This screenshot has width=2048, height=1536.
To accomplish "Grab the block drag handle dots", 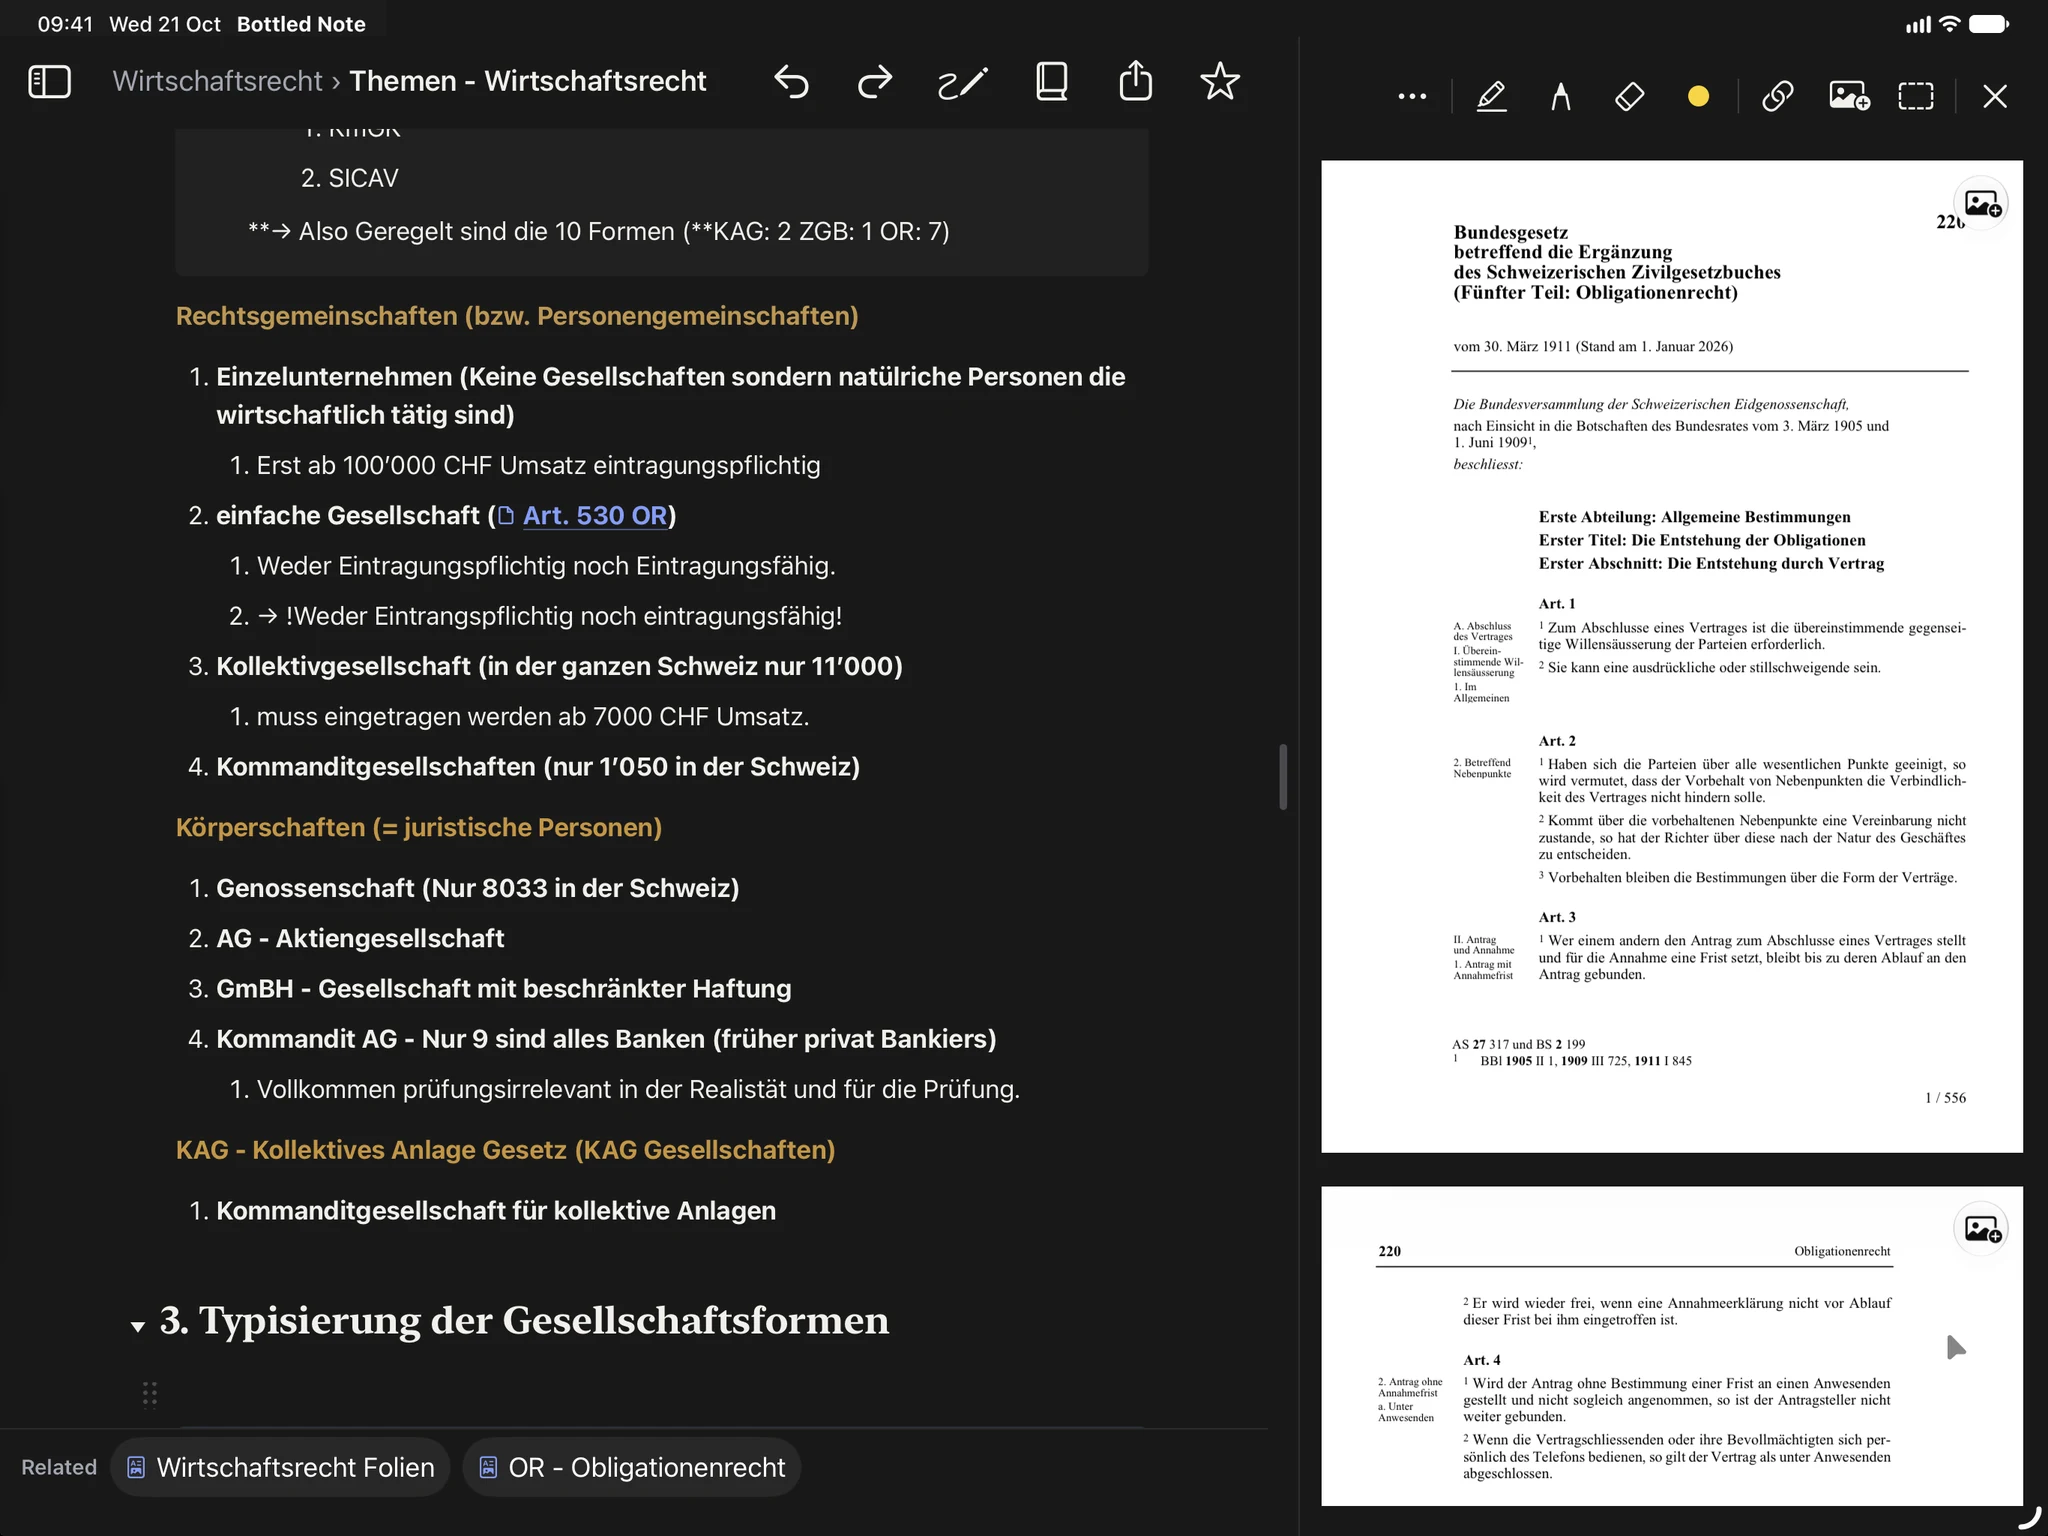I will (149, 1394).
